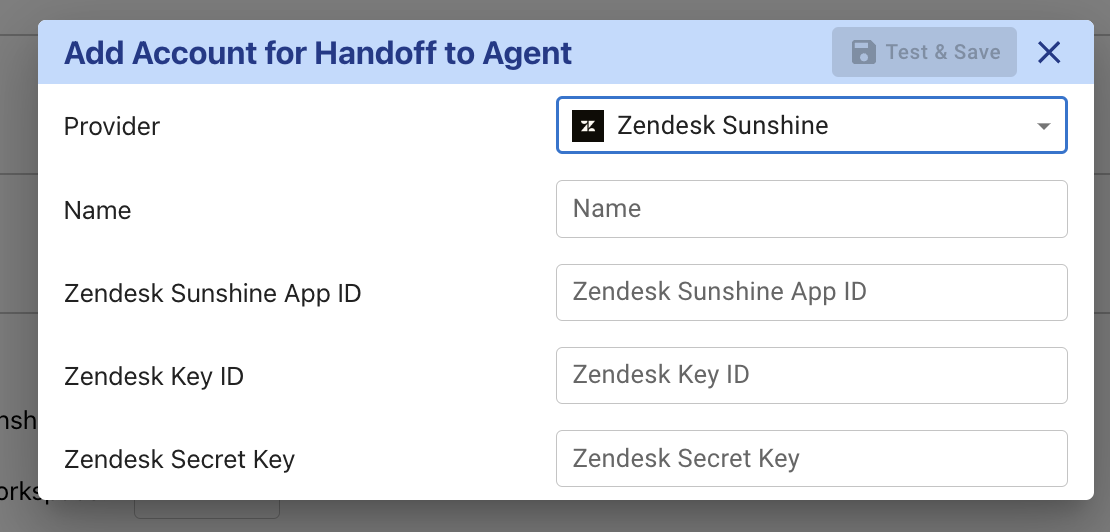Click the Zendesk Key ID label
This screenshot has width=1110, height=532.
pos(154,376)
